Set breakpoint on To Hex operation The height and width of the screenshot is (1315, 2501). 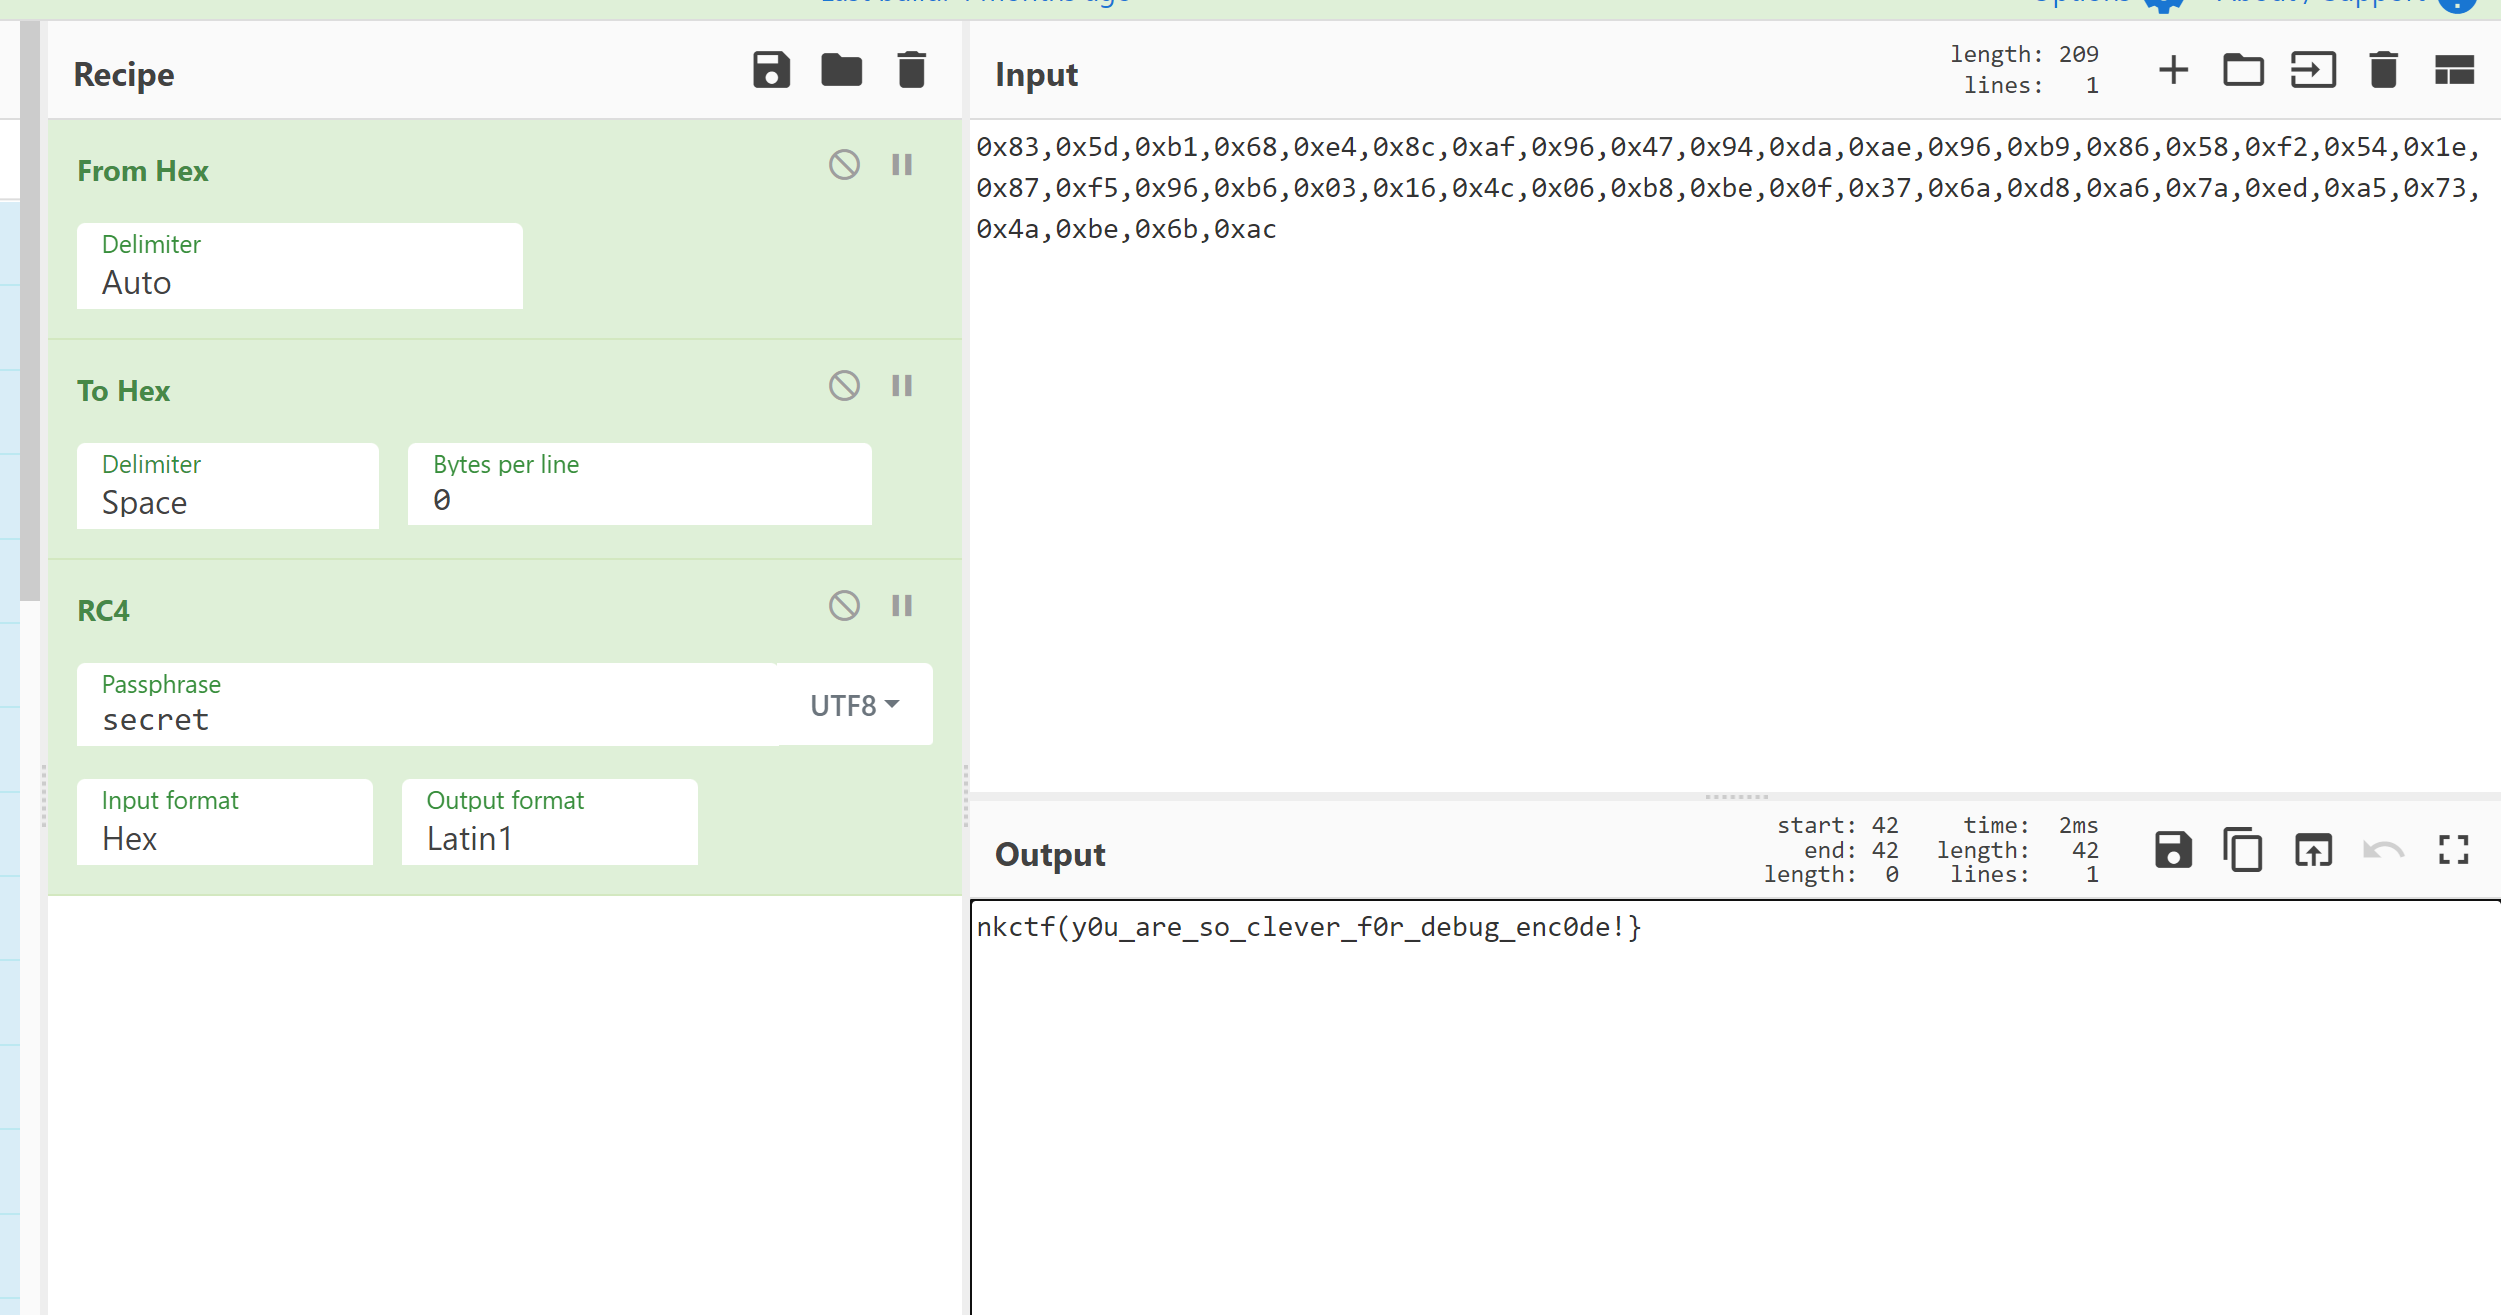[x=902, y=385]
